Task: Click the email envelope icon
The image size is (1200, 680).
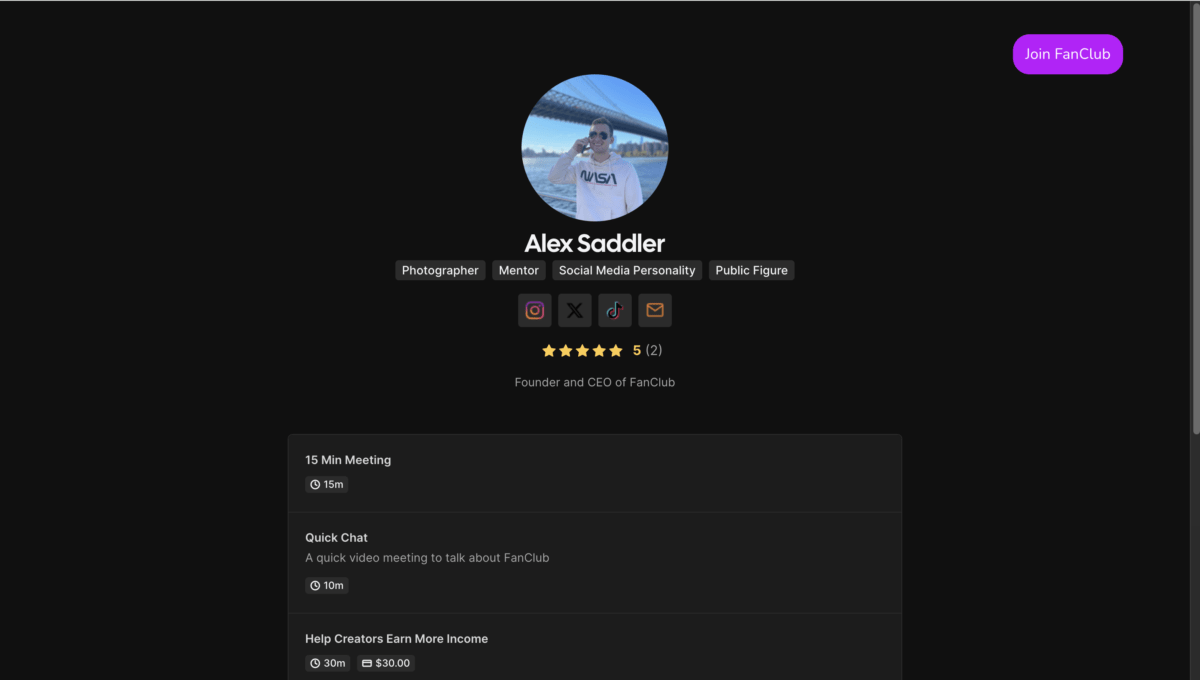Action: (655, 310)
